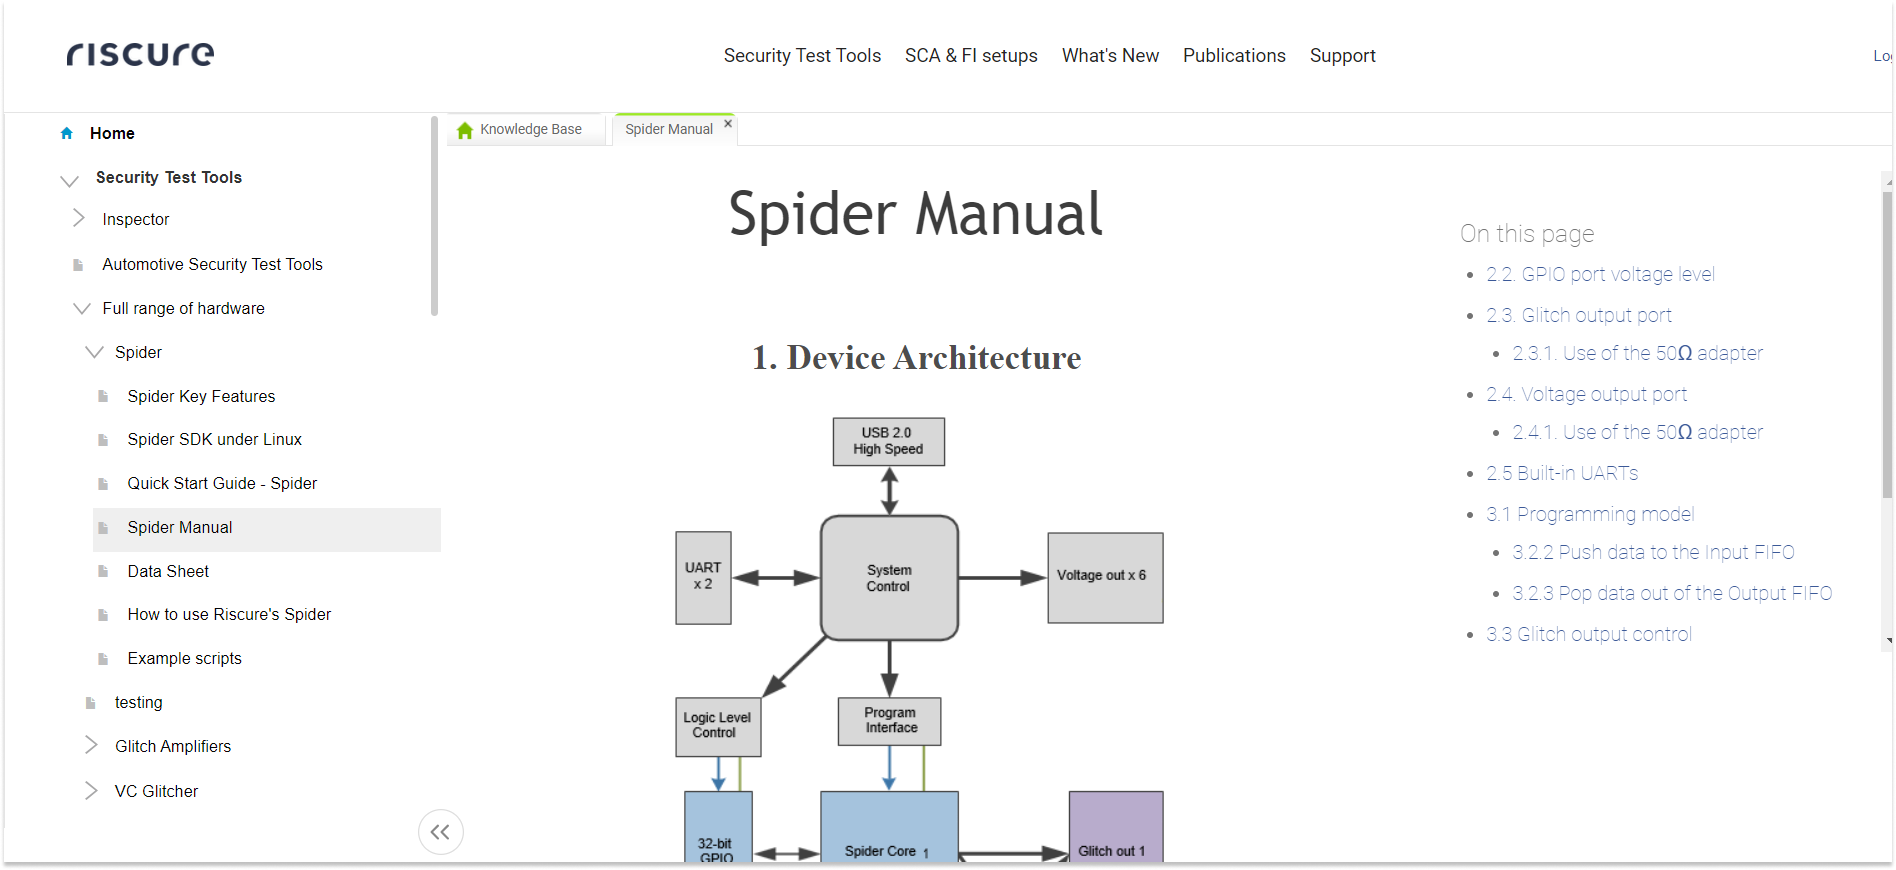This screenshot has height=870, width=1896.
Task: Open Spider Key Features page
Action: (201, 397)
